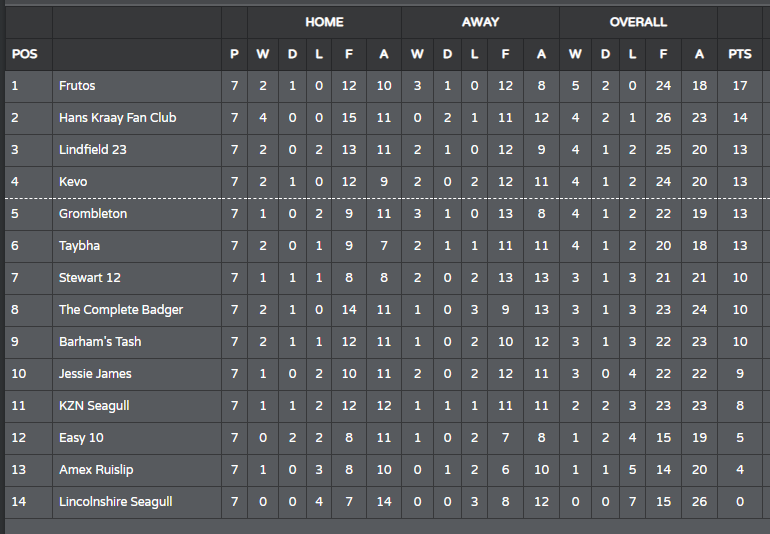Click the Amex Ruislip team name
The height and width of the screenshot is (534, 770).
point(96,470)
